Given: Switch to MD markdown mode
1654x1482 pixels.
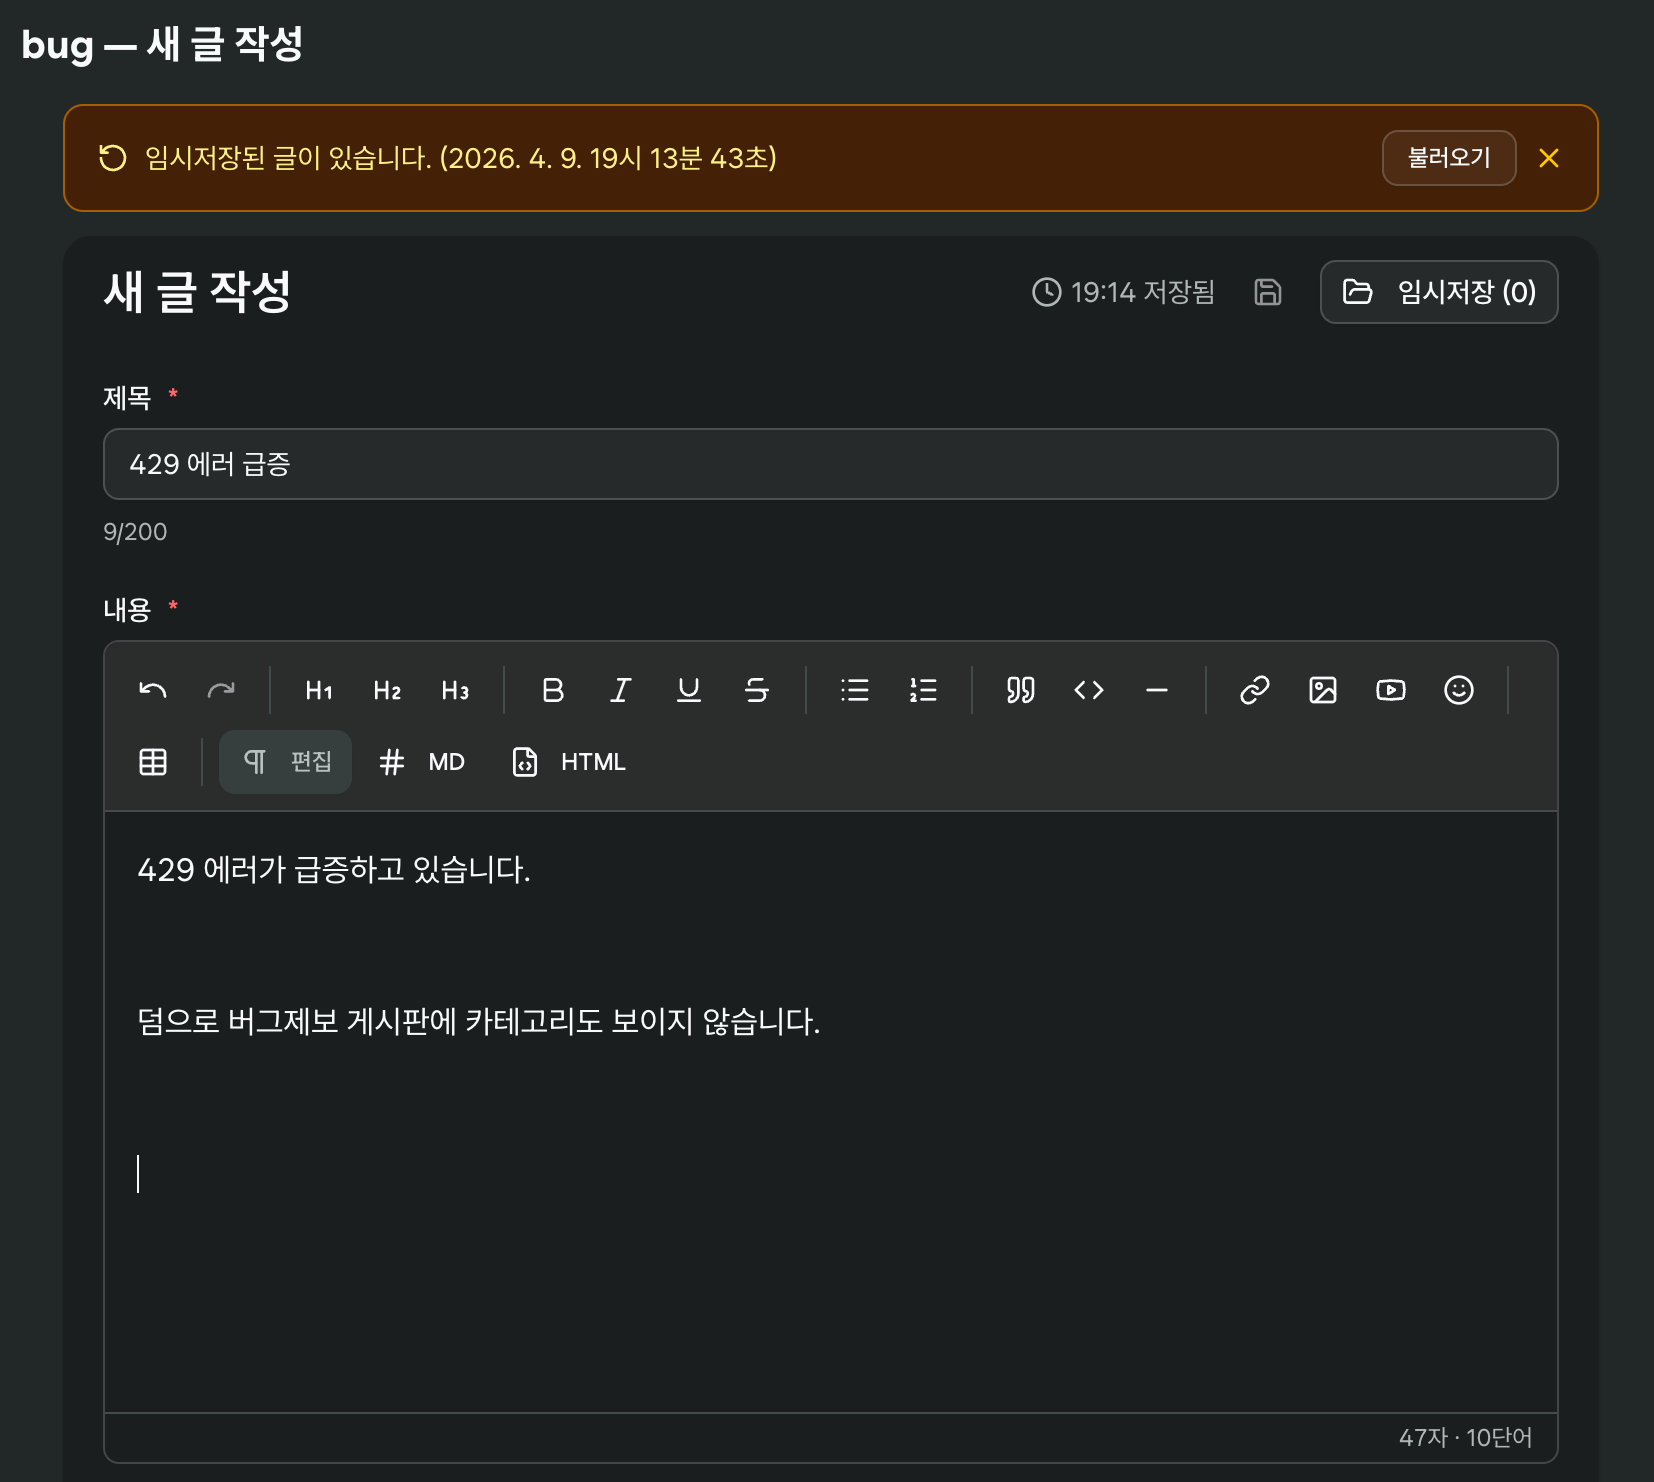Looking at the screenshot, I should (x=422, y=762).
